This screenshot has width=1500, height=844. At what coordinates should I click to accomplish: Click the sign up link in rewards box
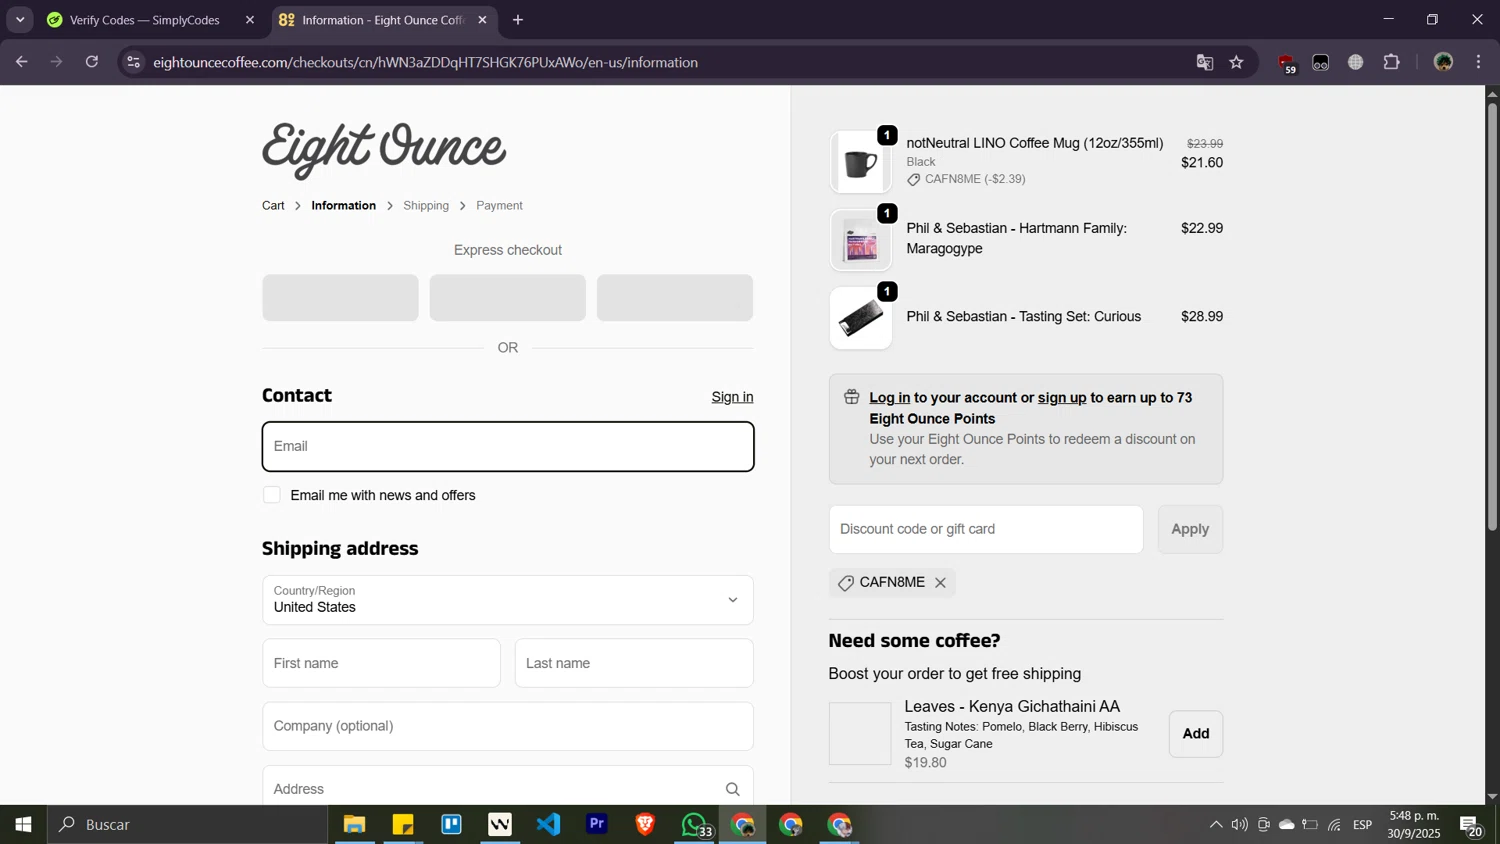coord(1062,397)
